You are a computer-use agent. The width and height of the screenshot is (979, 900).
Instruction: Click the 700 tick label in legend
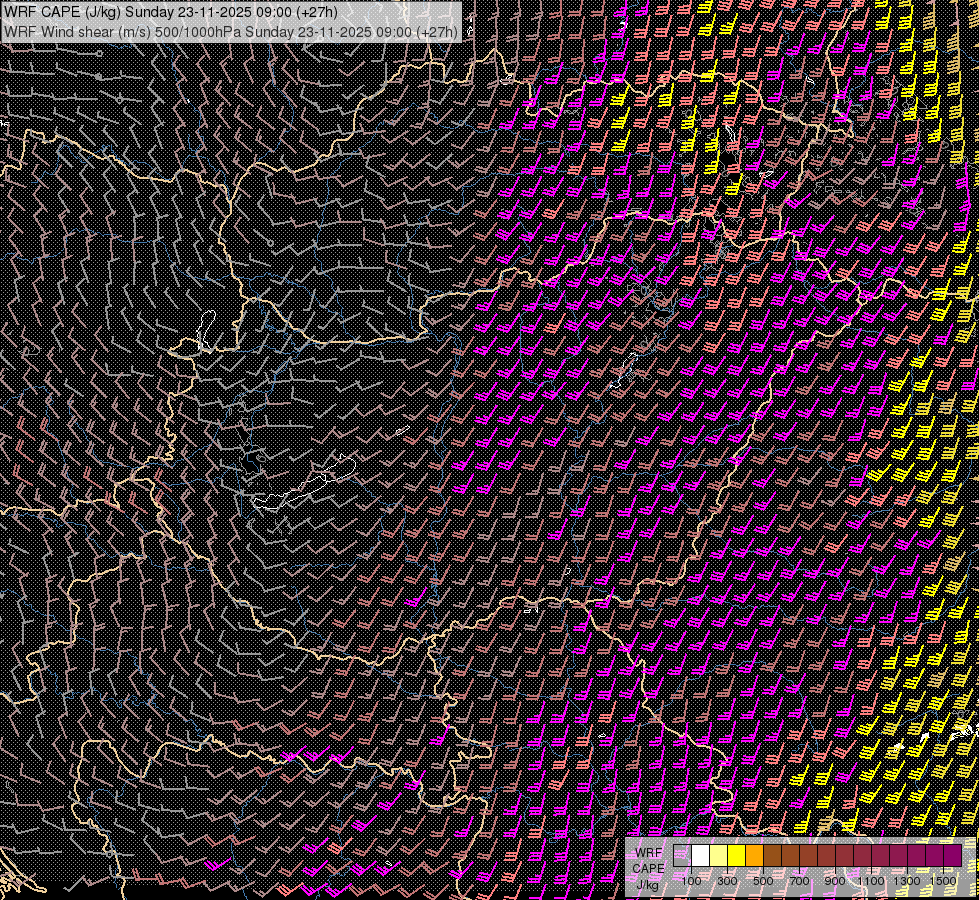tap(799, 881)
